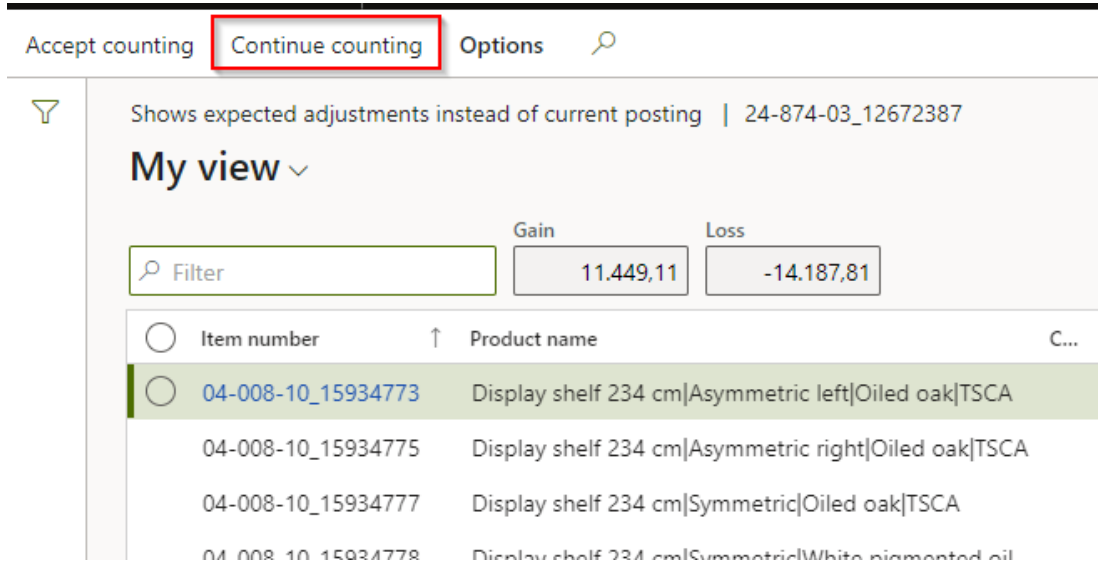This screenshot has width=1105, height=570.
Task: Open item link 04-008-10_15934773
Action: 310,393
